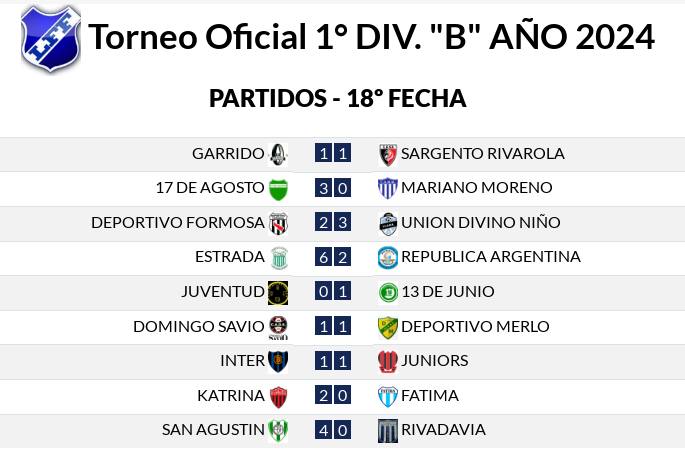Click the Garrido club crest
Screen dimensions: 685x459
coord(278,154)
